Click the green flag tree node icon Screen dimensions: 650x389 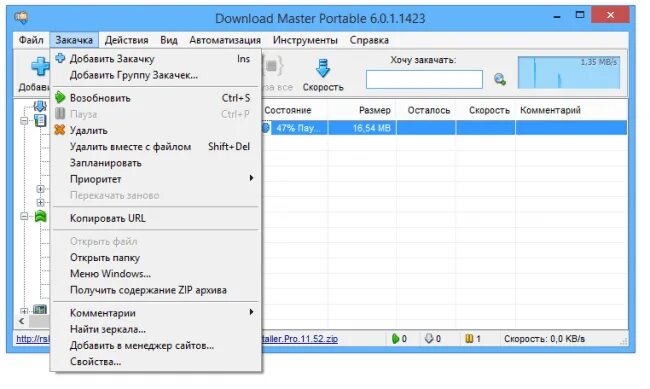click(x=40, y=216)
